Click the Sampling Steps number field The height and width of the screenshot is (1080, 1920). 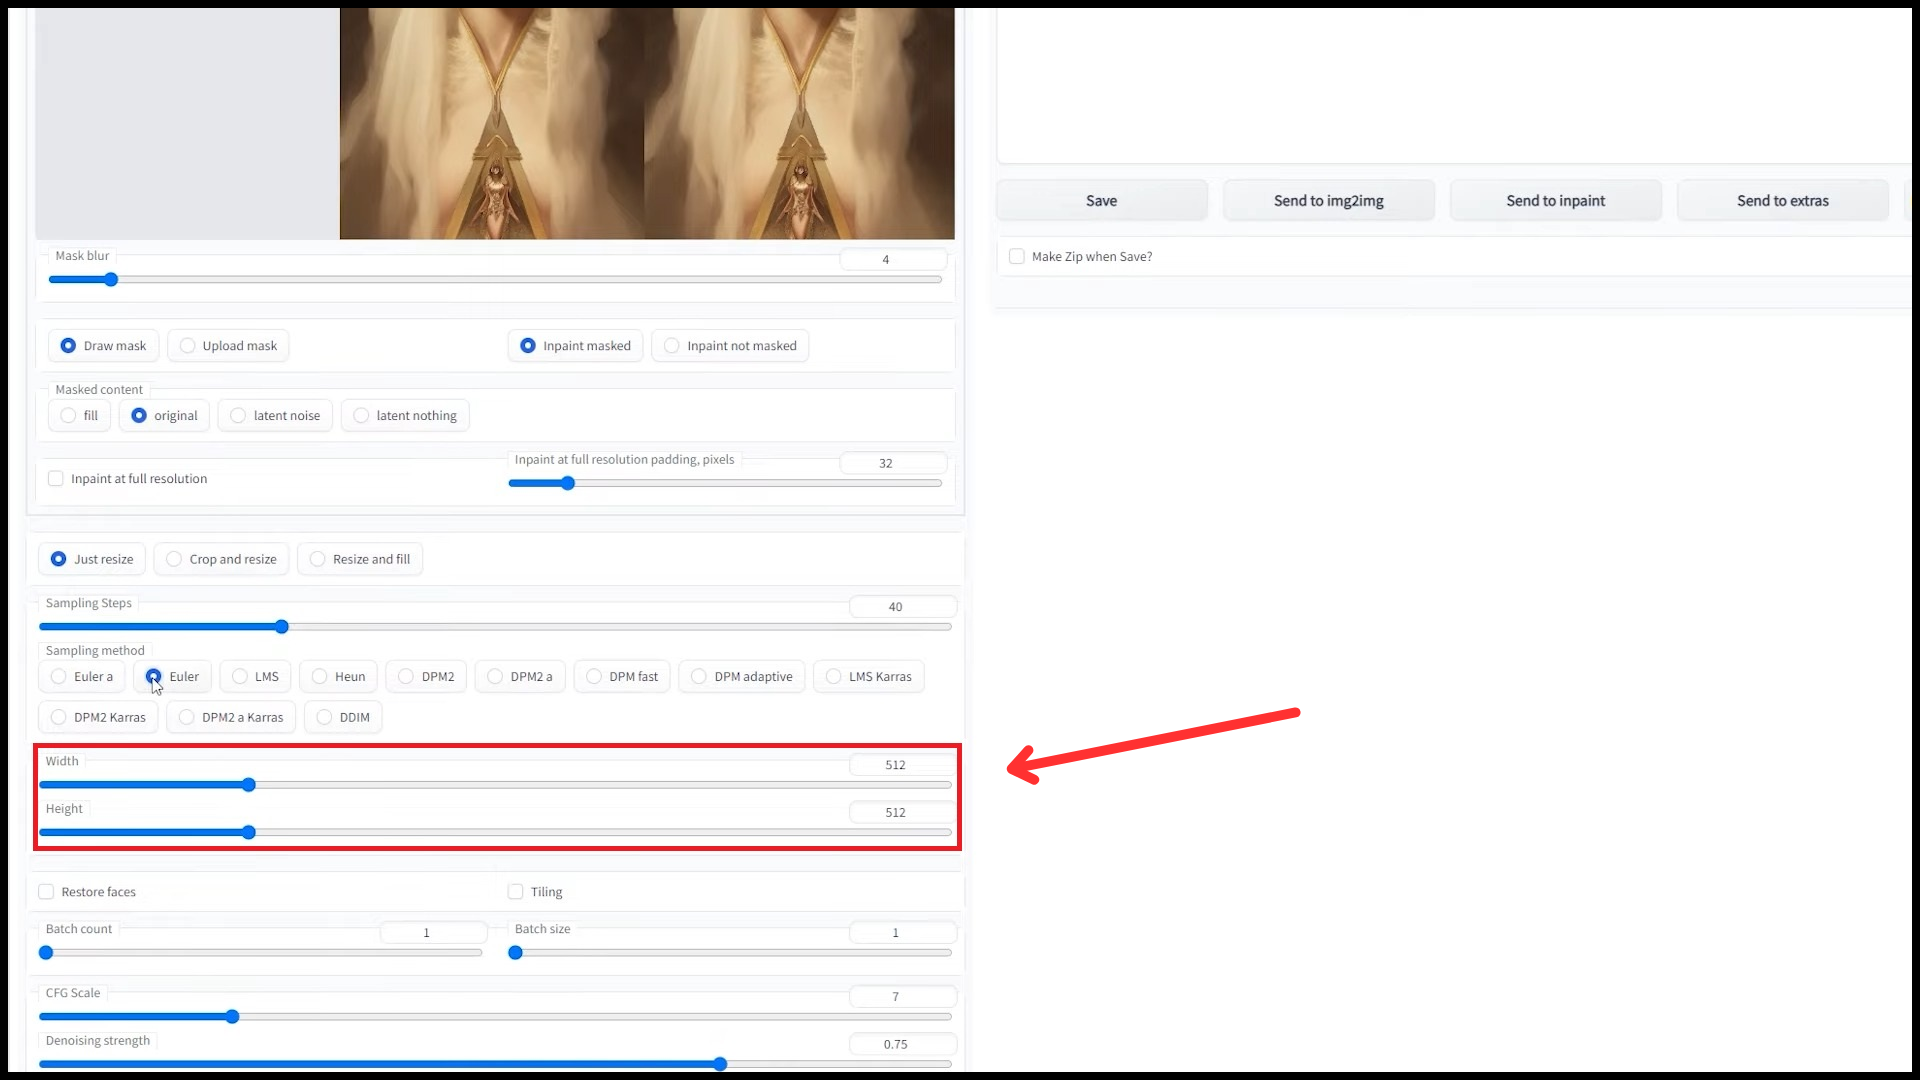896,607
